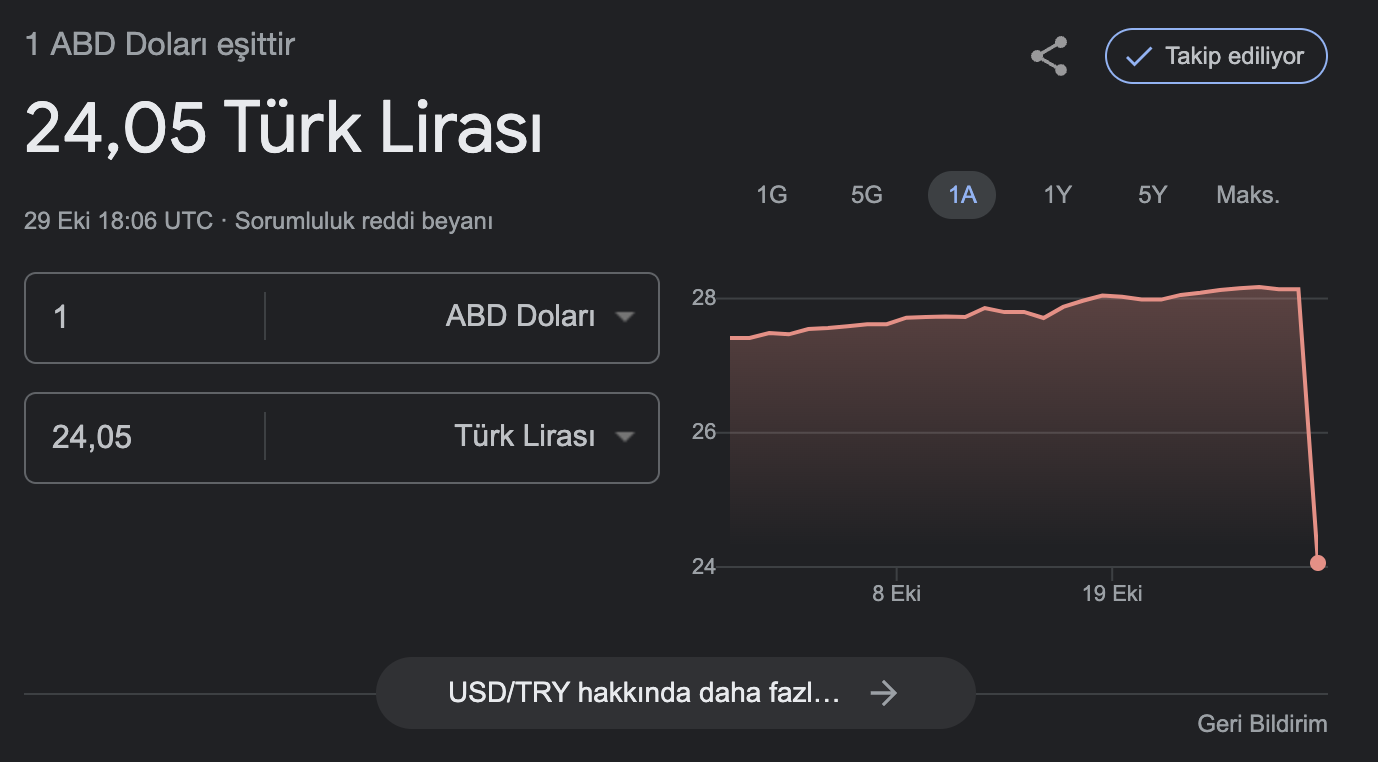This screenshot has height=762, width=1378.
Task: Click the chart line near 19 Eki
Action: coord(1112,296)
